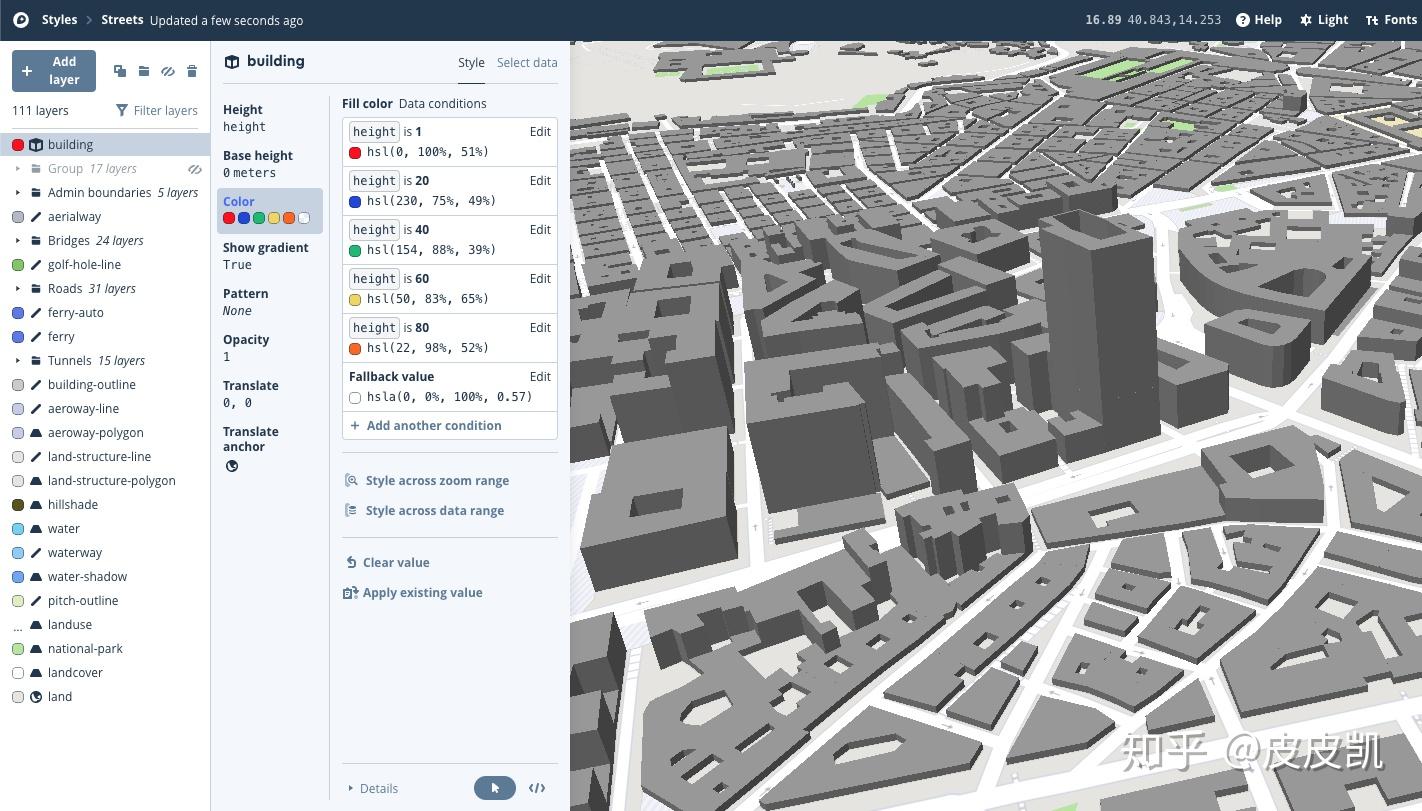1422x811 pixels.
Task: Expand the Tunnels layer group
Action: tap(20, 360)
